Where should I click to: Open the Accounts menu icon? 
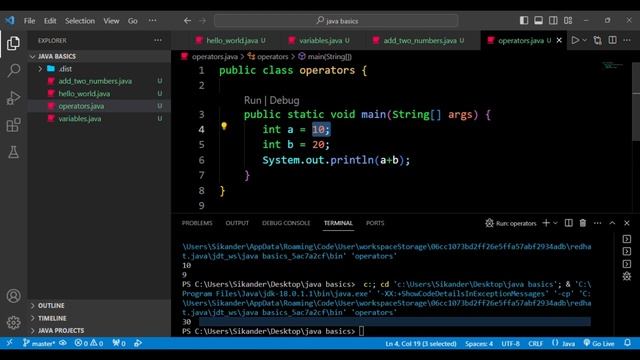pyautogui.click(x=13, y=296)
